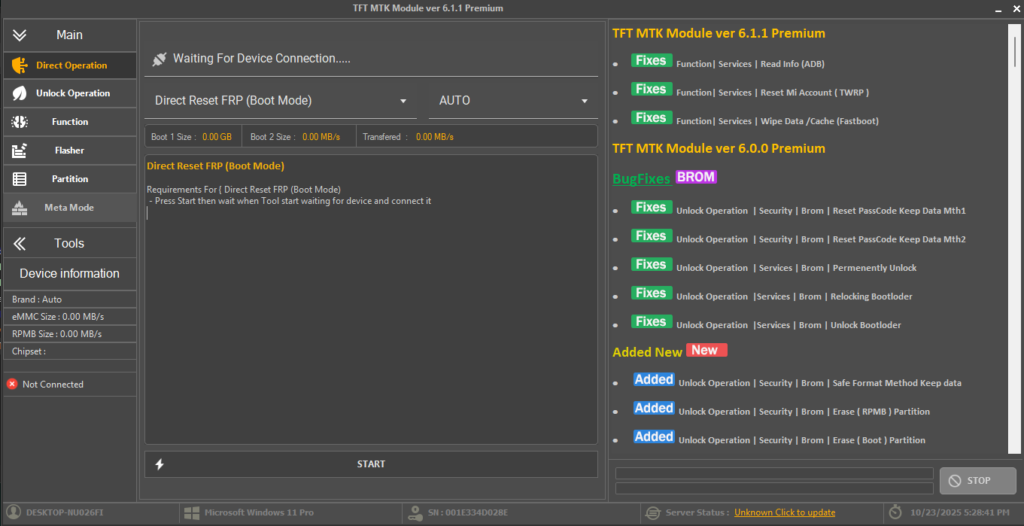Click Fixes badge for Permenently Unlock
The width and height of the screenshot is (1024, 526).
(x=651, y=265)
